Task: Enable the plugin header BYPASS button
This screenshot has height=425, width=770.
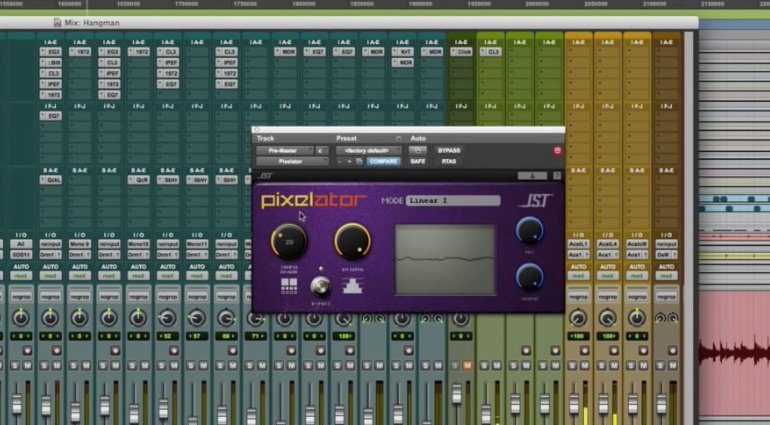Action: tap(449, 150)
